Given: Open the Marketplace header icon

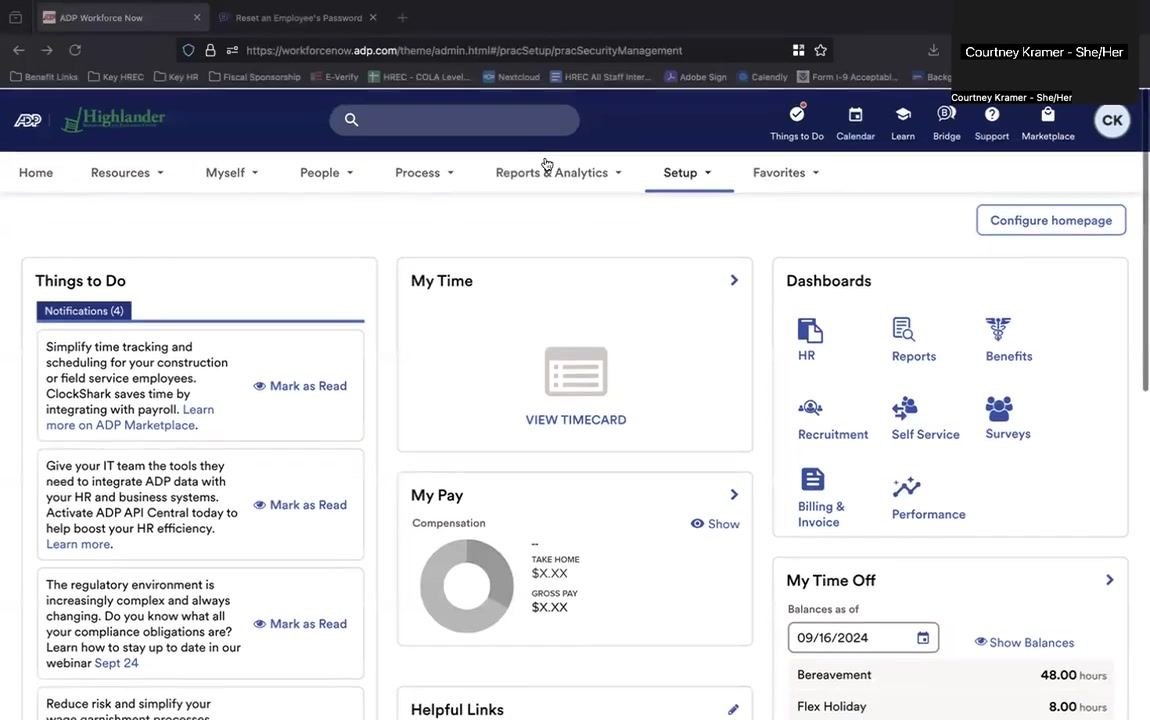Looking at the screenshot, I should click(x=1047, y=122).
